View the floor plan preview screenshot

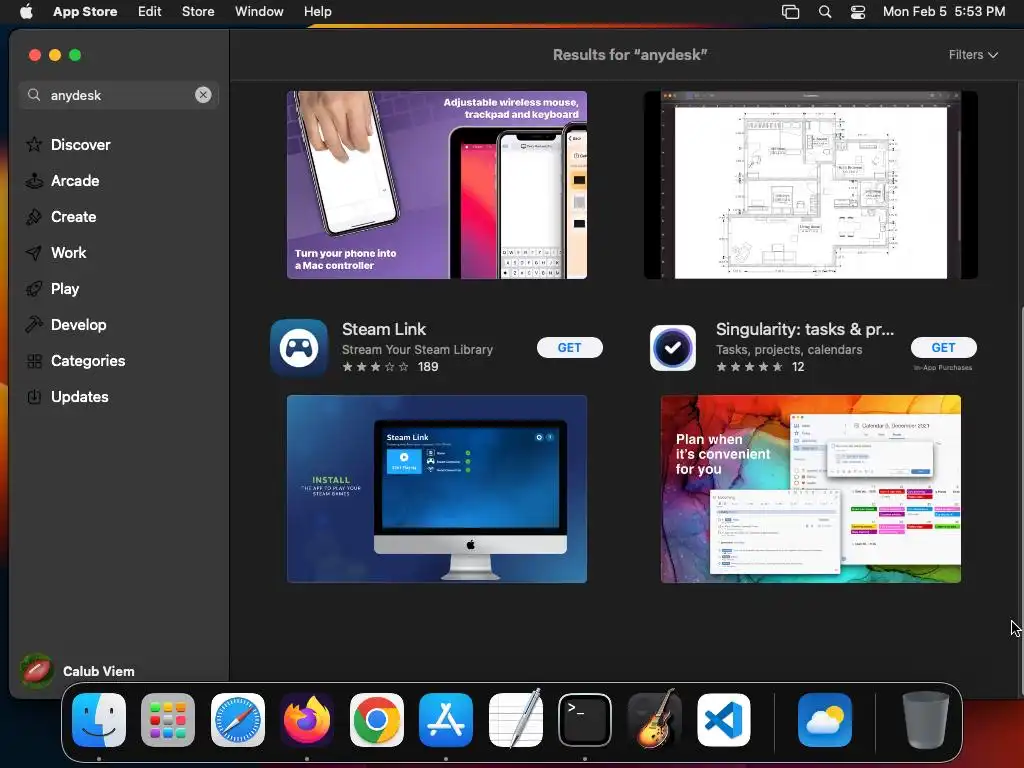click(810, 185)
